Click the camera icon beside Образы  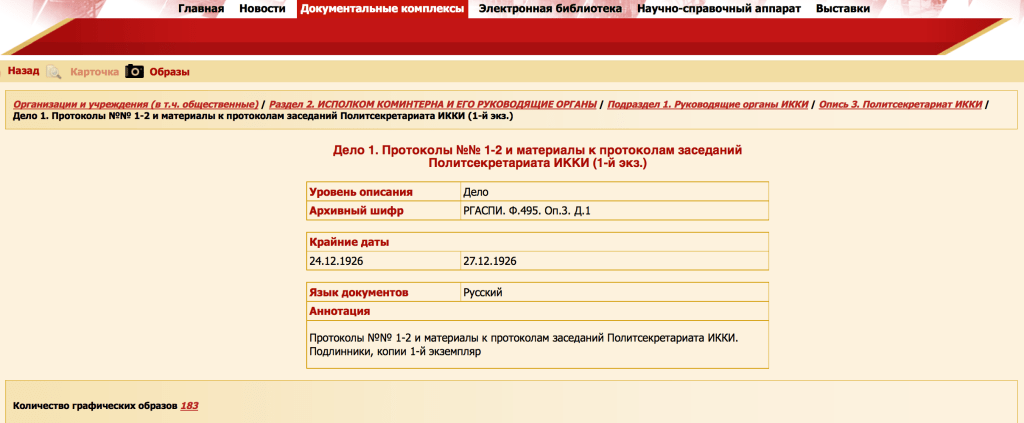(x=134, y=72)
